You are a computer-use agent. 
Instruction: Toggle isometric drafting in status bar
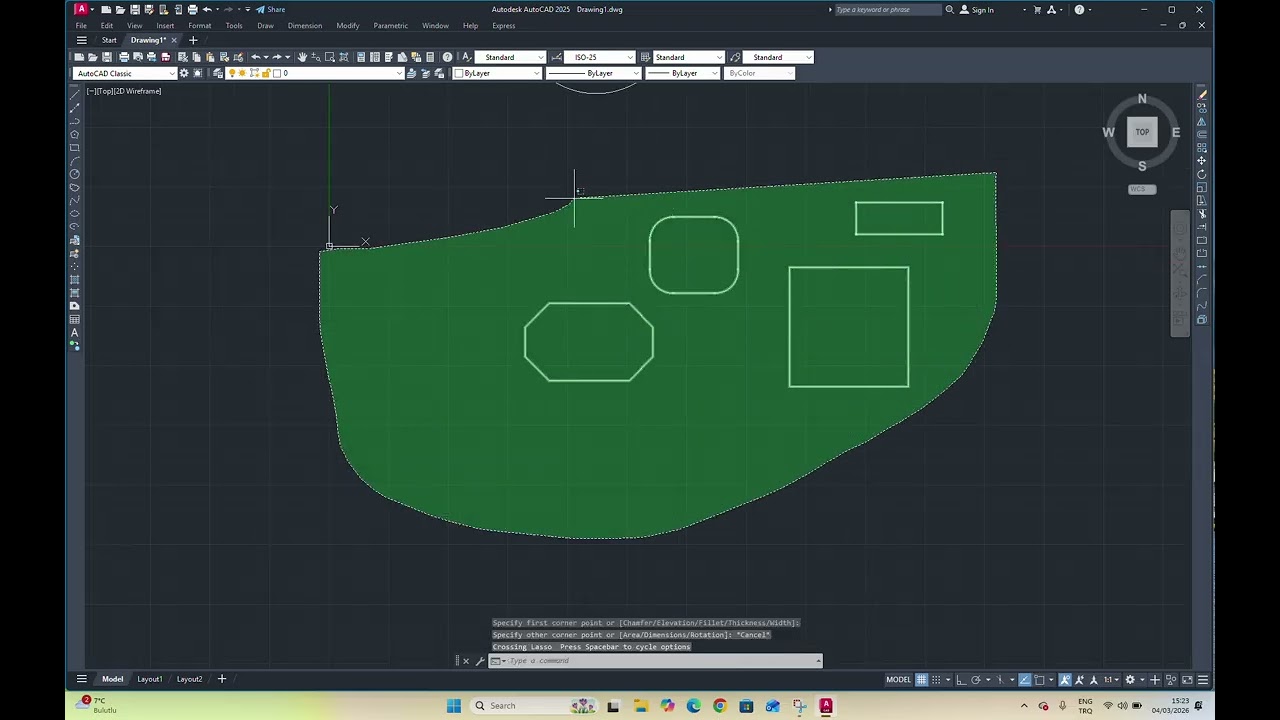point(1000,680)
